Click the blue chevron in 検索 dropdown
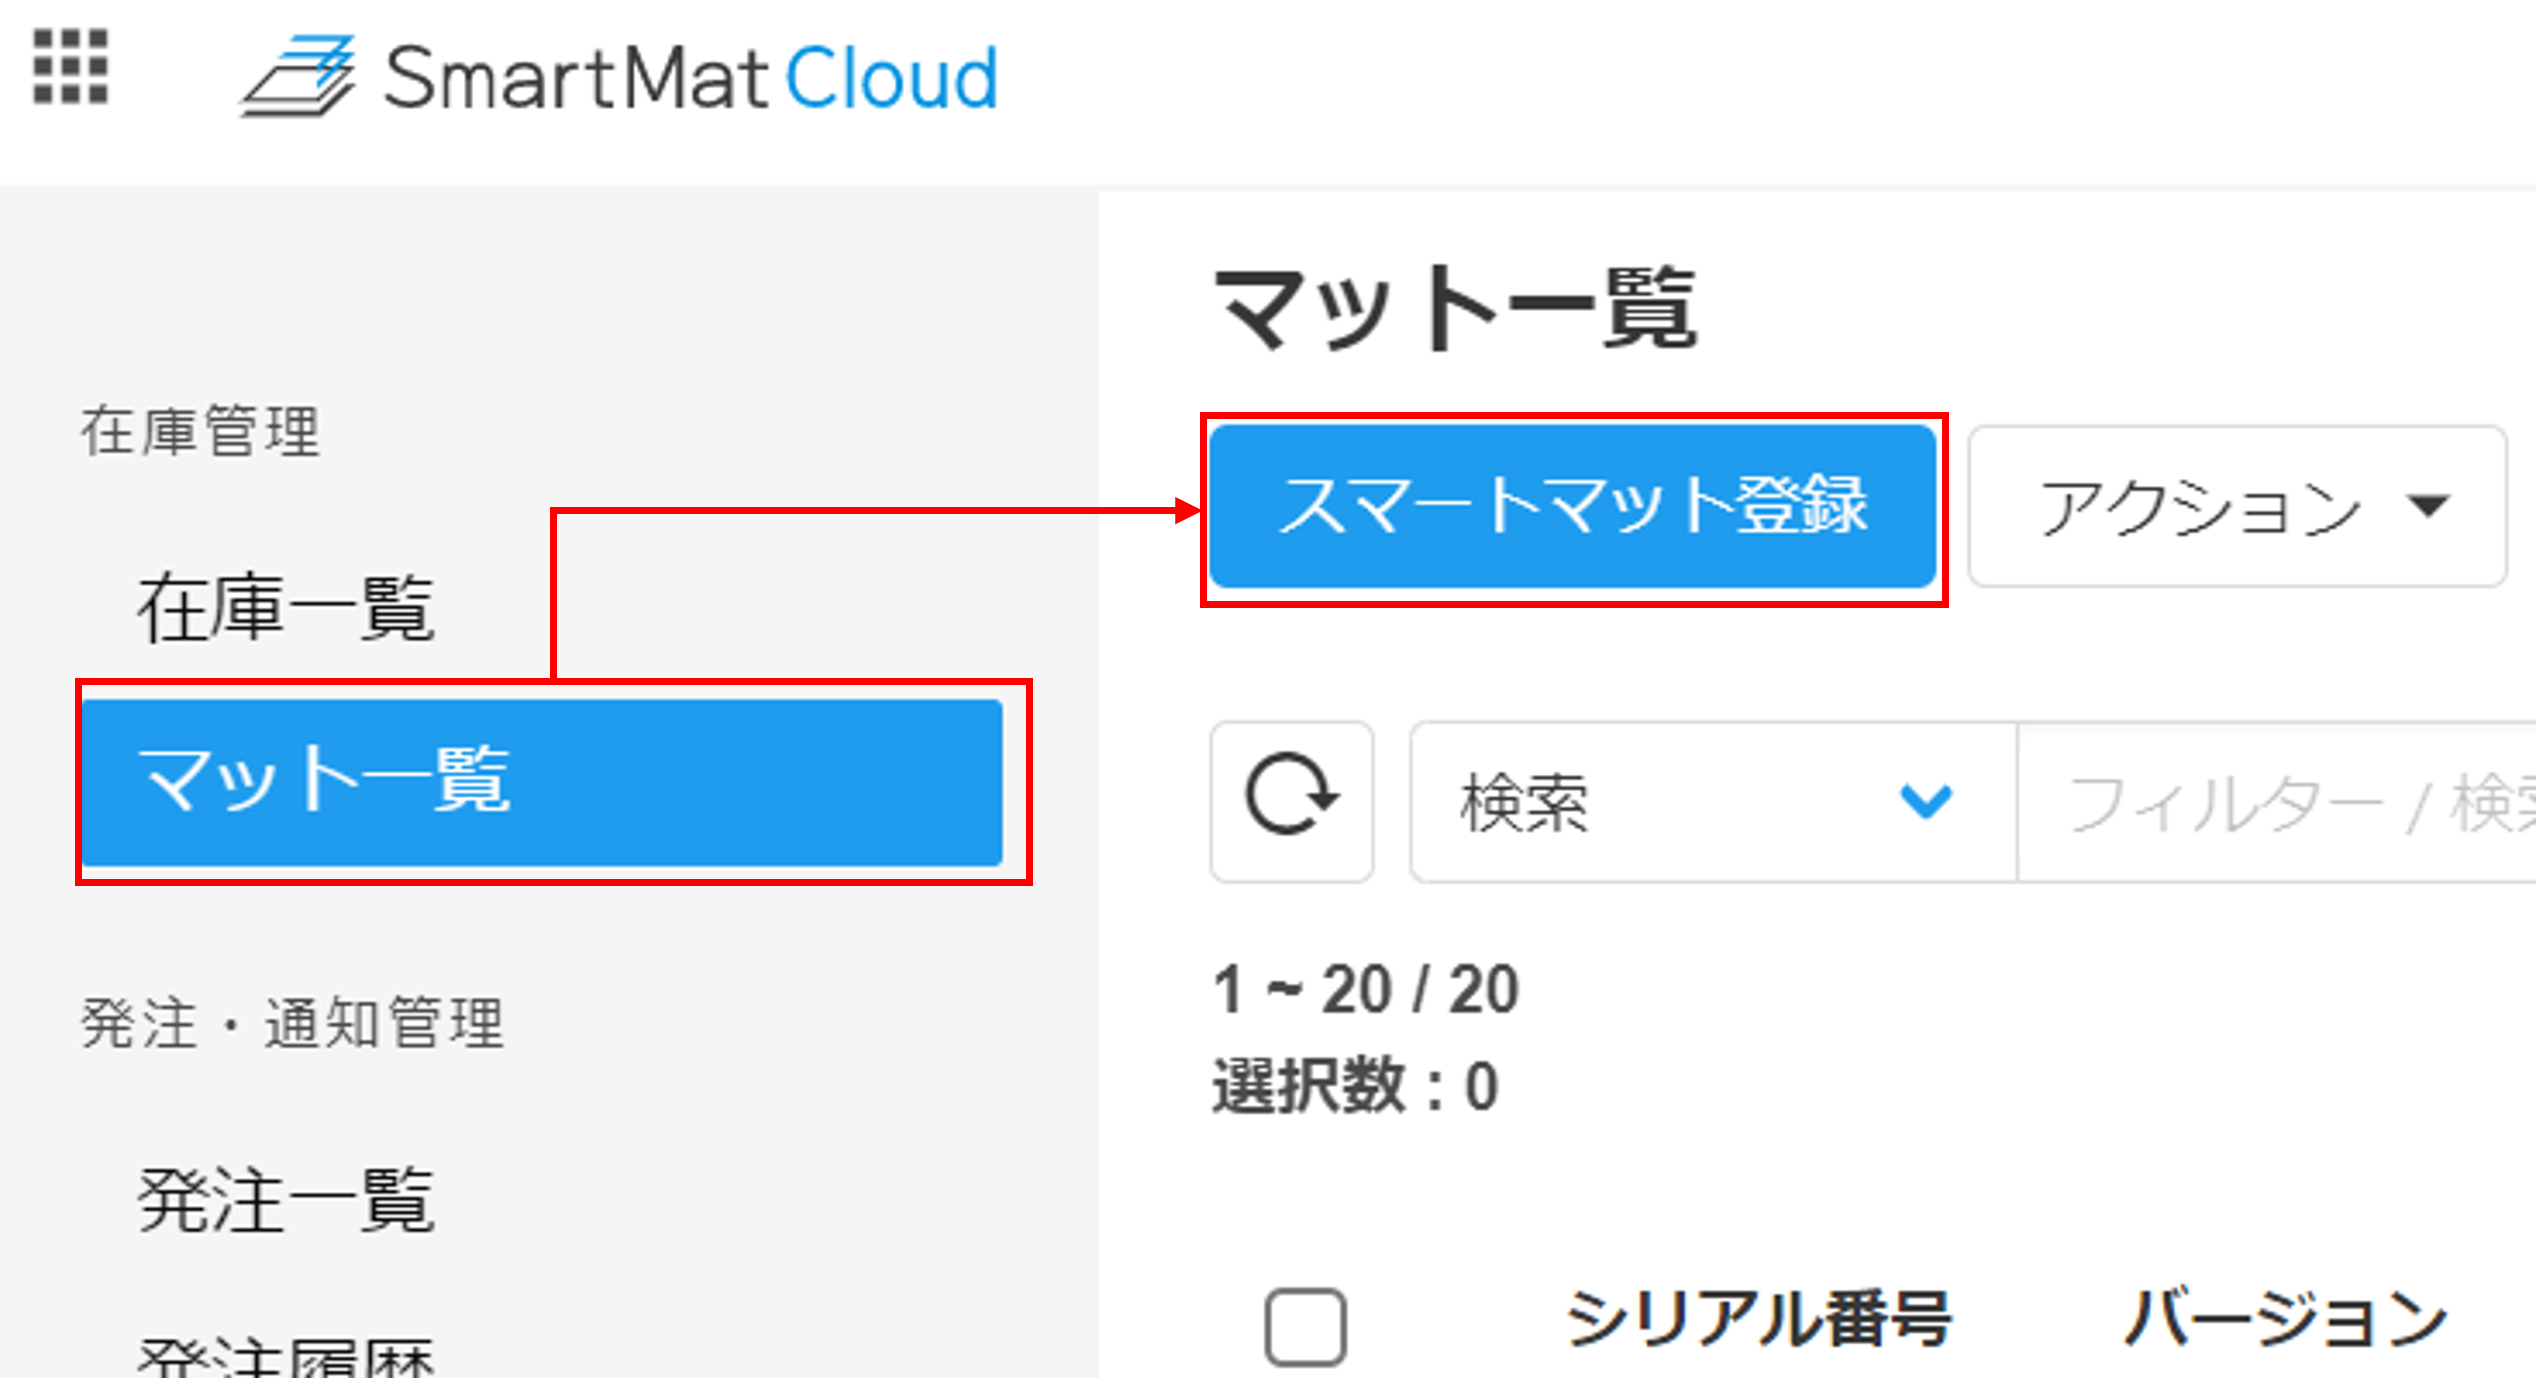This screenshot has width=2536, height=1378. [1925, 801]
